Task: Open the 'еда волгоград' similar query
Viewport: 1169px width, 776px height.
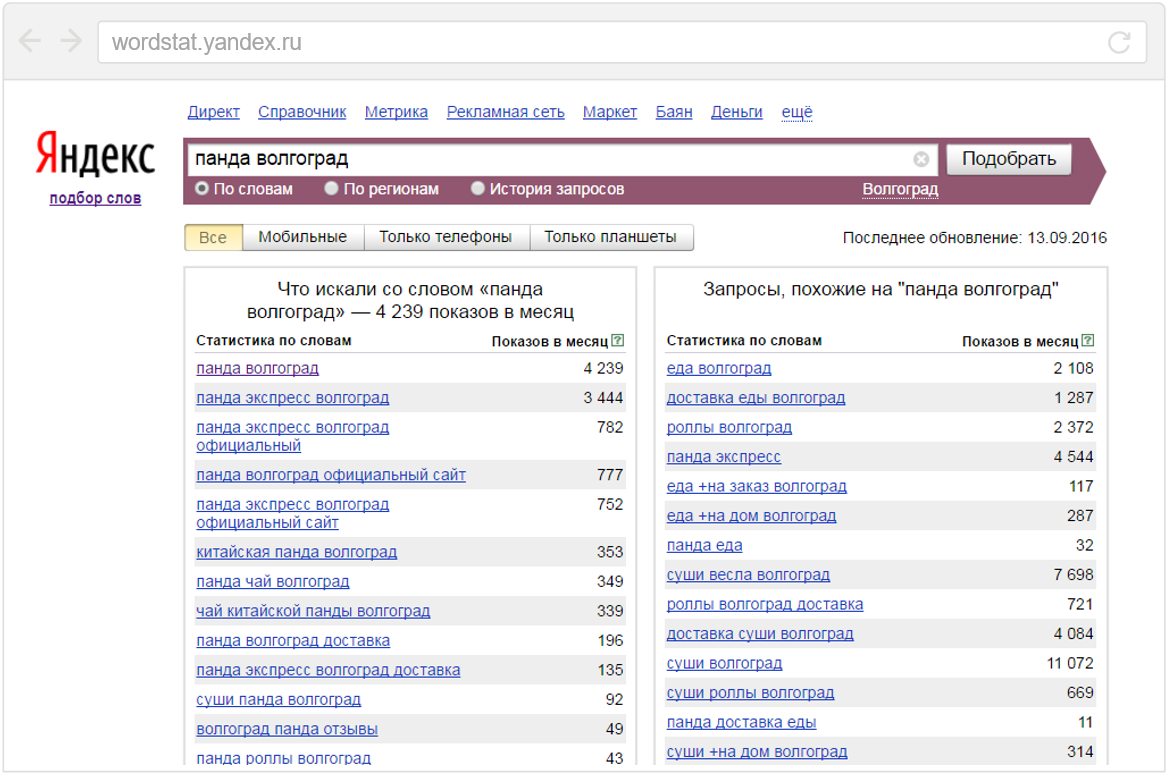Action: pos(719,368)
